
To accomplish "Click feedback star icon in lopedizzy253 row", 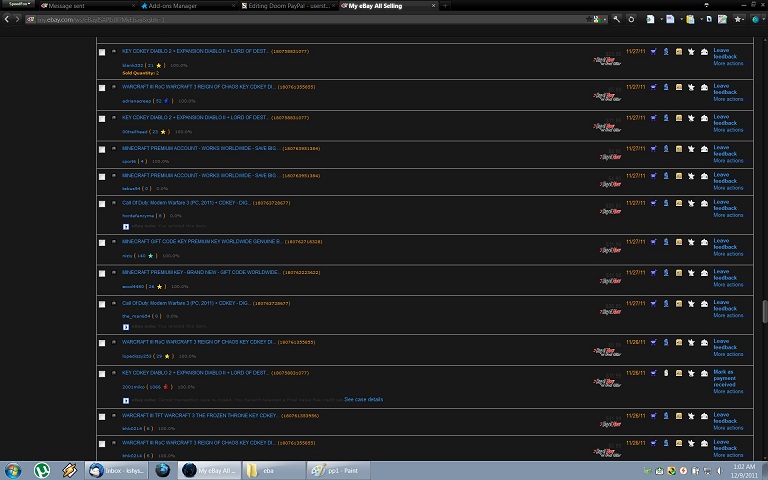I will click(x=691, y=342).
